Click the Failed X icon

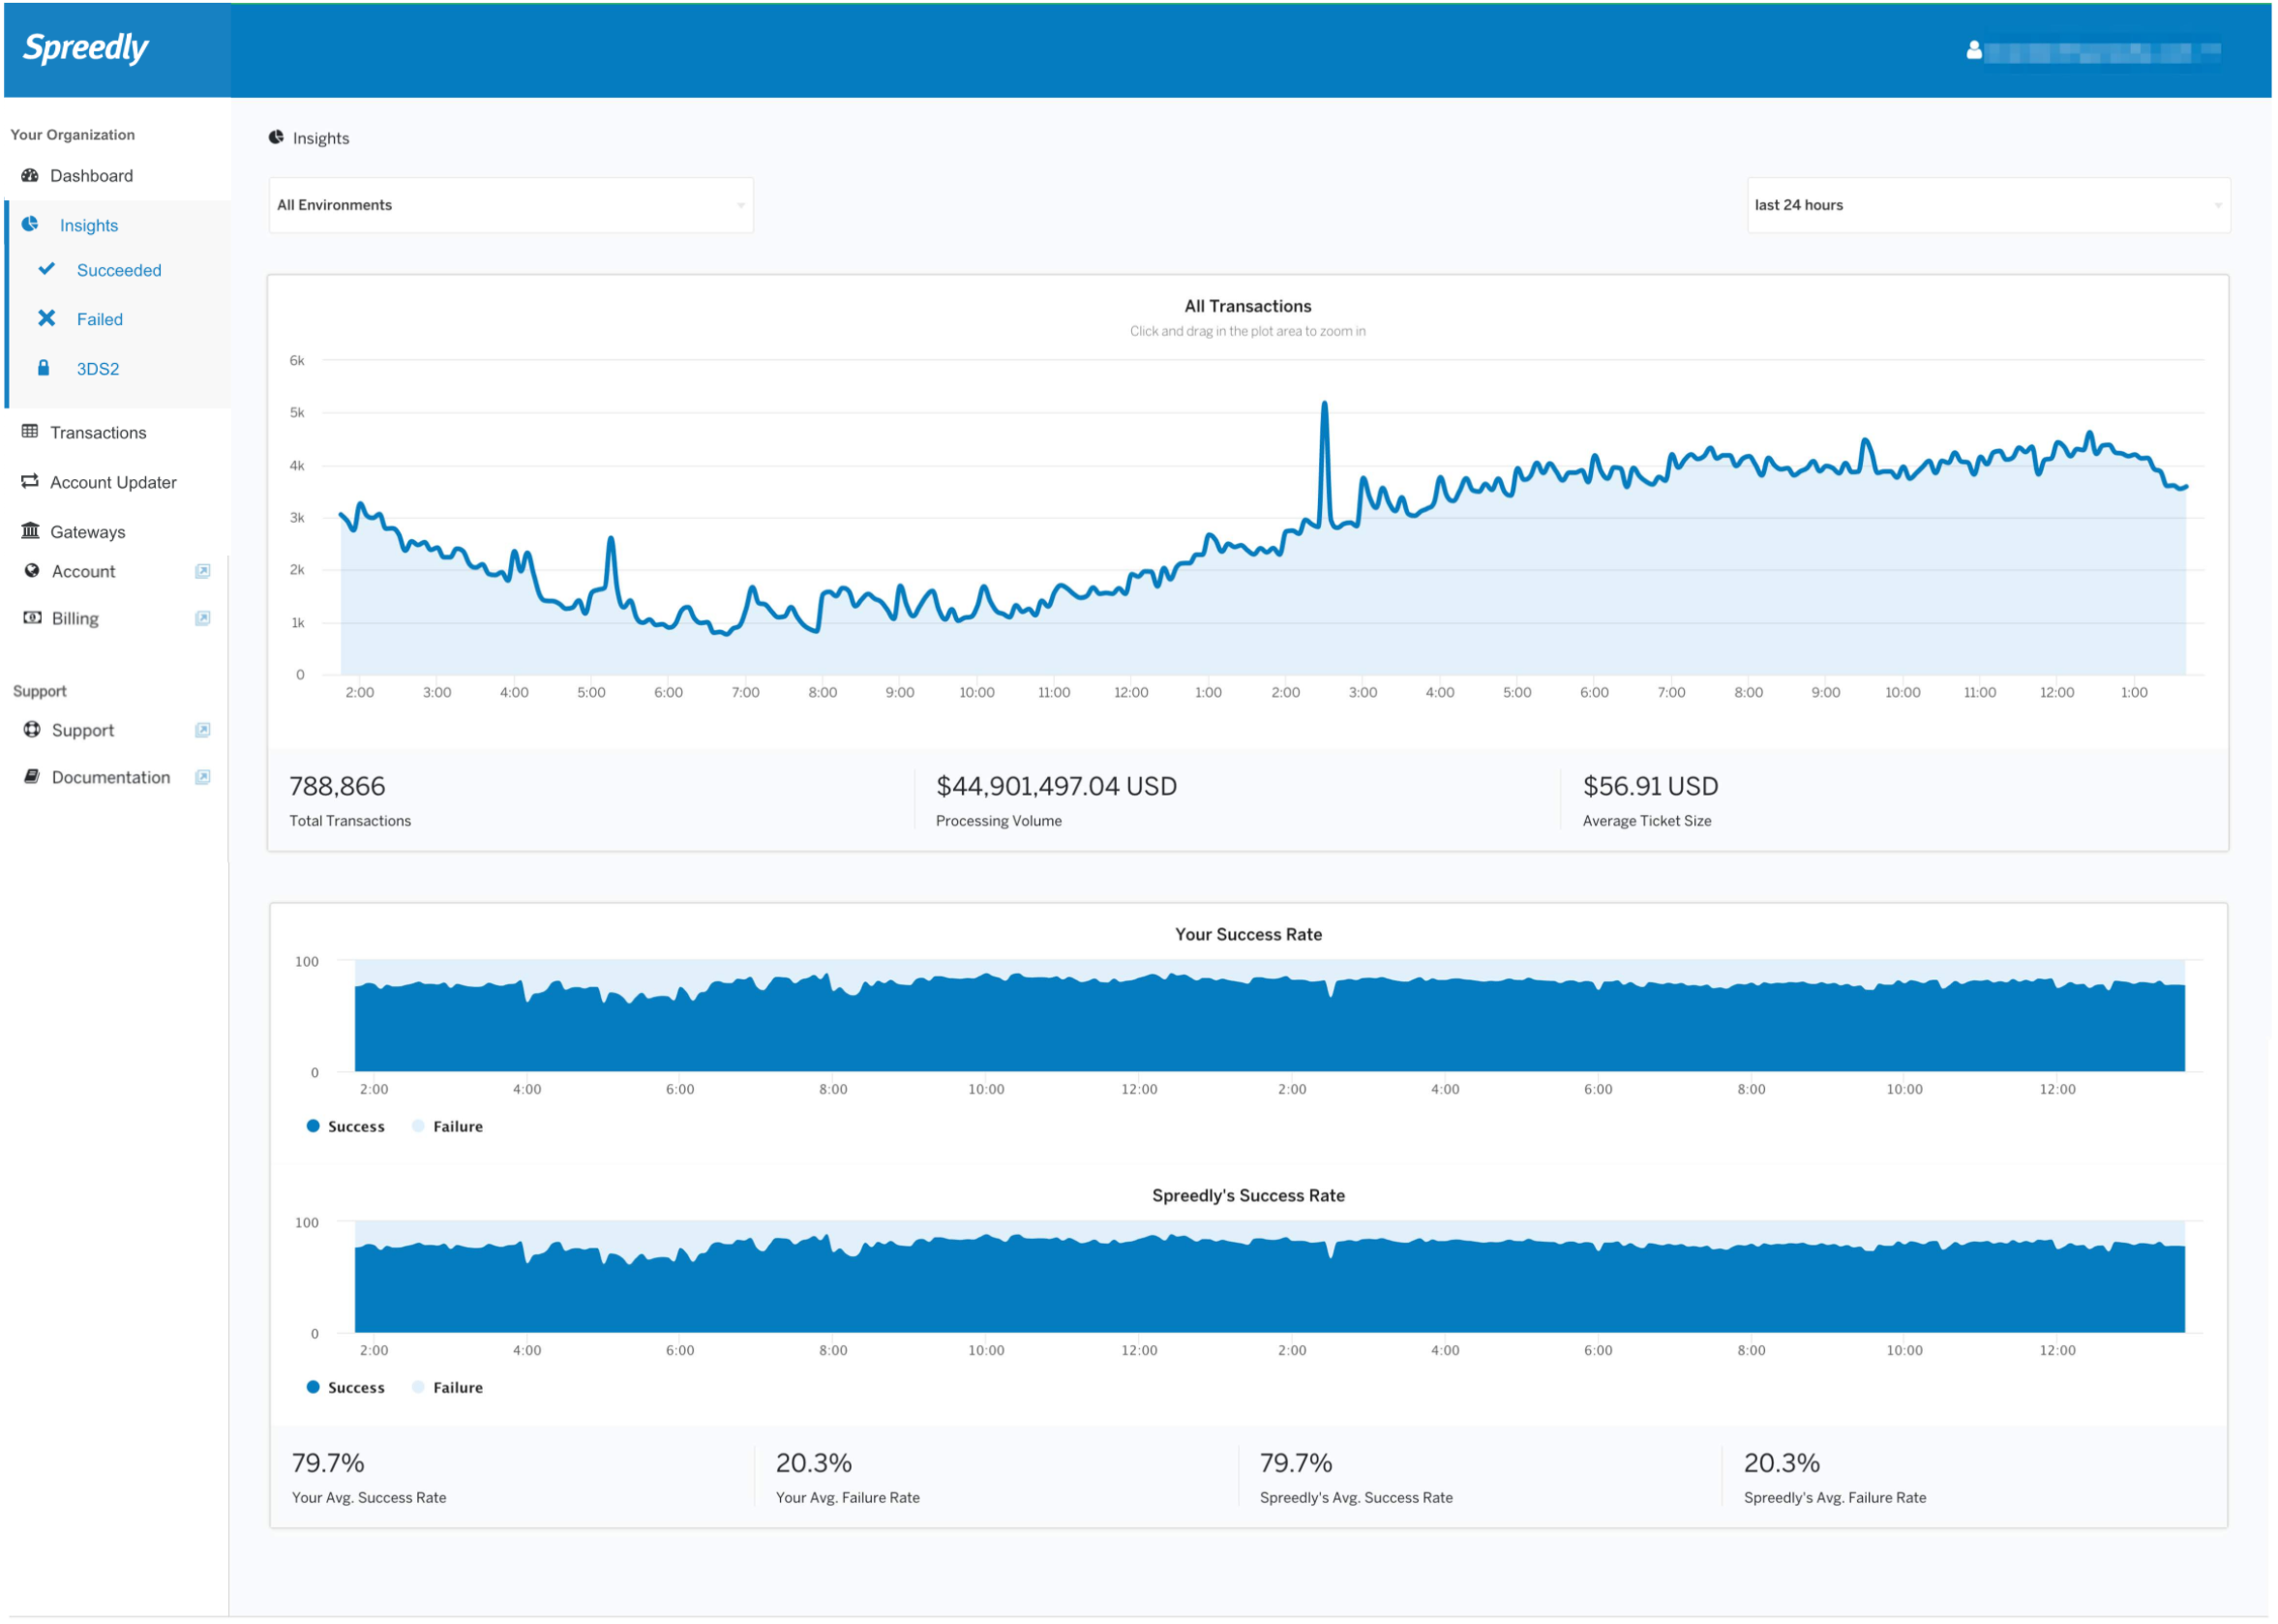(x=46, y=319)
